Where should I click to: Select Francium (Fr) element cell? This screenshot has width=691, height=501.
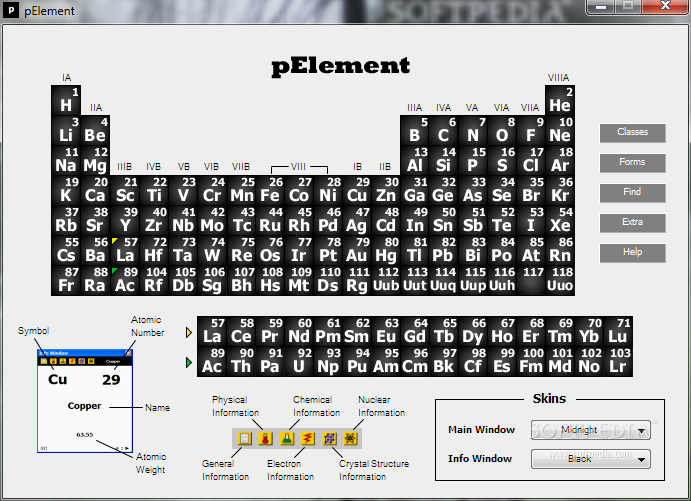point(66,280)
